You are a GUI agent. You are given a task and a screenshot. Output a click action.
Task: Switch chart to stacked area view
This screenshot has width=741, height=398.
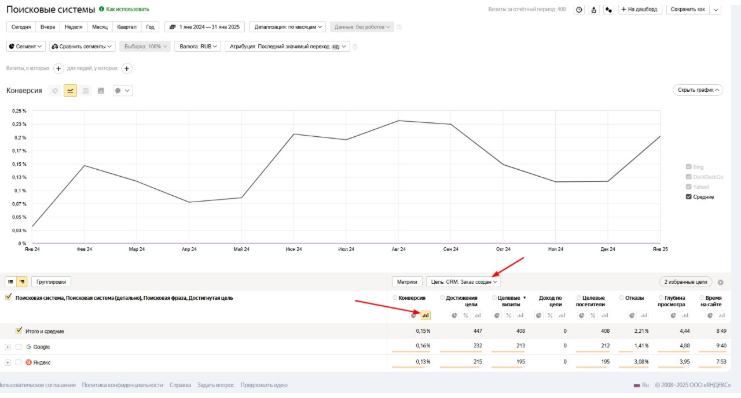(86, 91)
